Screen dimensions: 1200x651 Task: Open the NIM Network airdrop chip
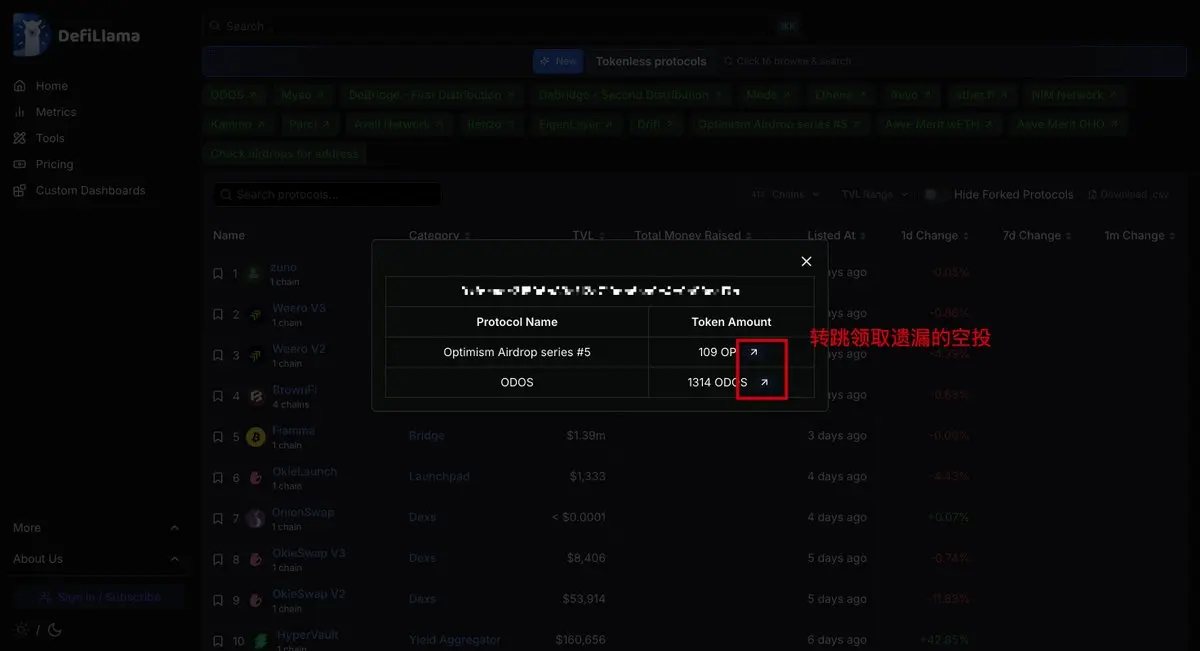(1074, 95)
